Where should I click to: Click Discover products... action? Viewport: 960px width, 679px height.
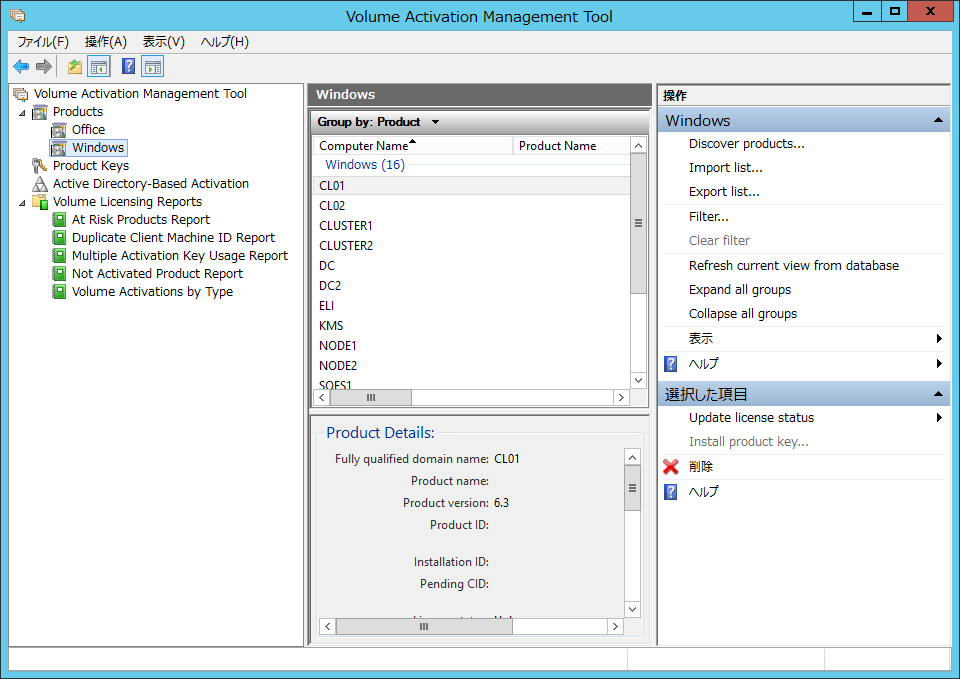coord(746,144)
